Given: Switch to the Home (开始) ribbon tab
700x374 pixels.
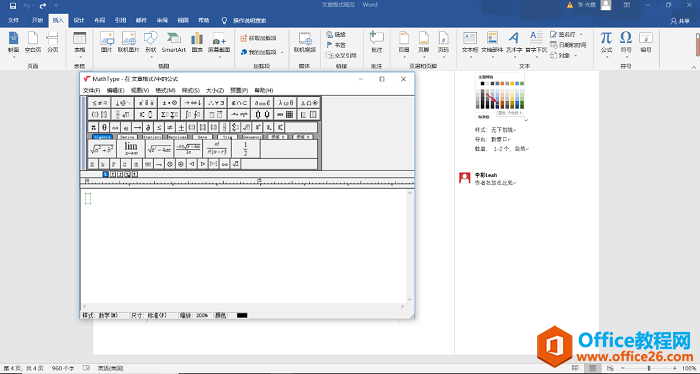Looking at the screenshot, I should coord(38,21).
